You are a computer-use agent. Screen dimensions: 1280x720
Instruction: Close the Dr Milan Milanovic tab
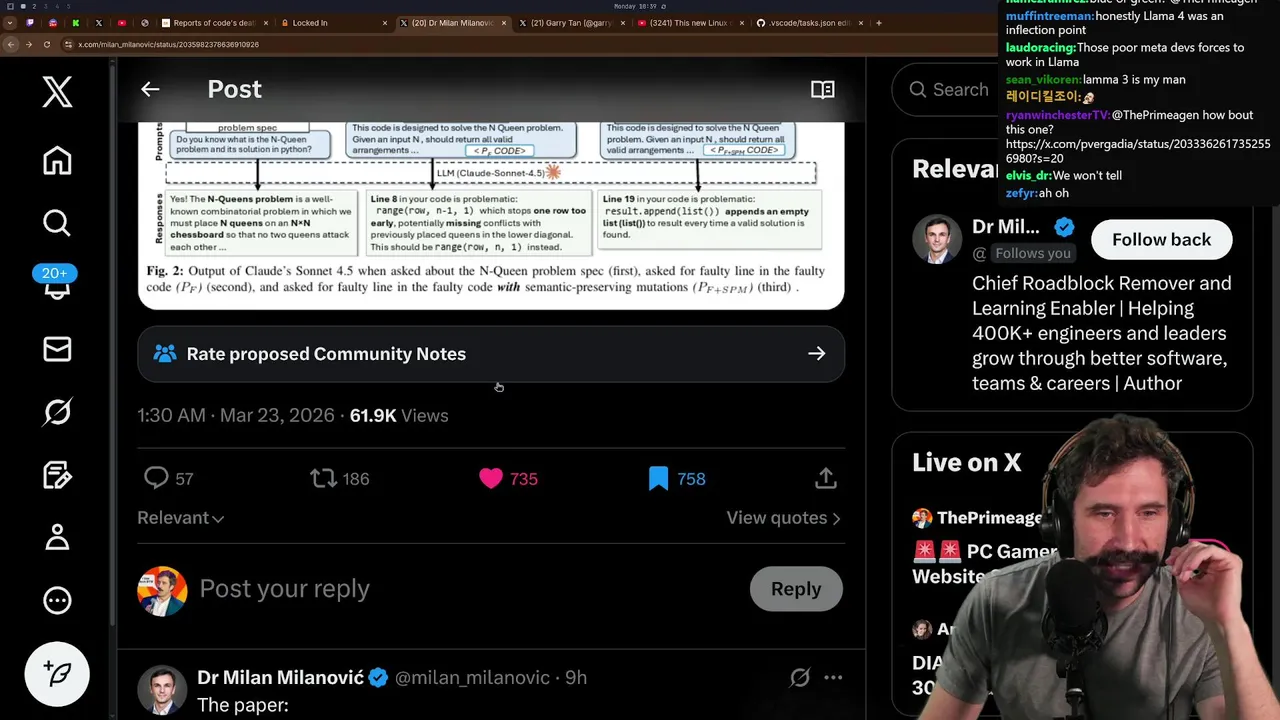[504, 23]
